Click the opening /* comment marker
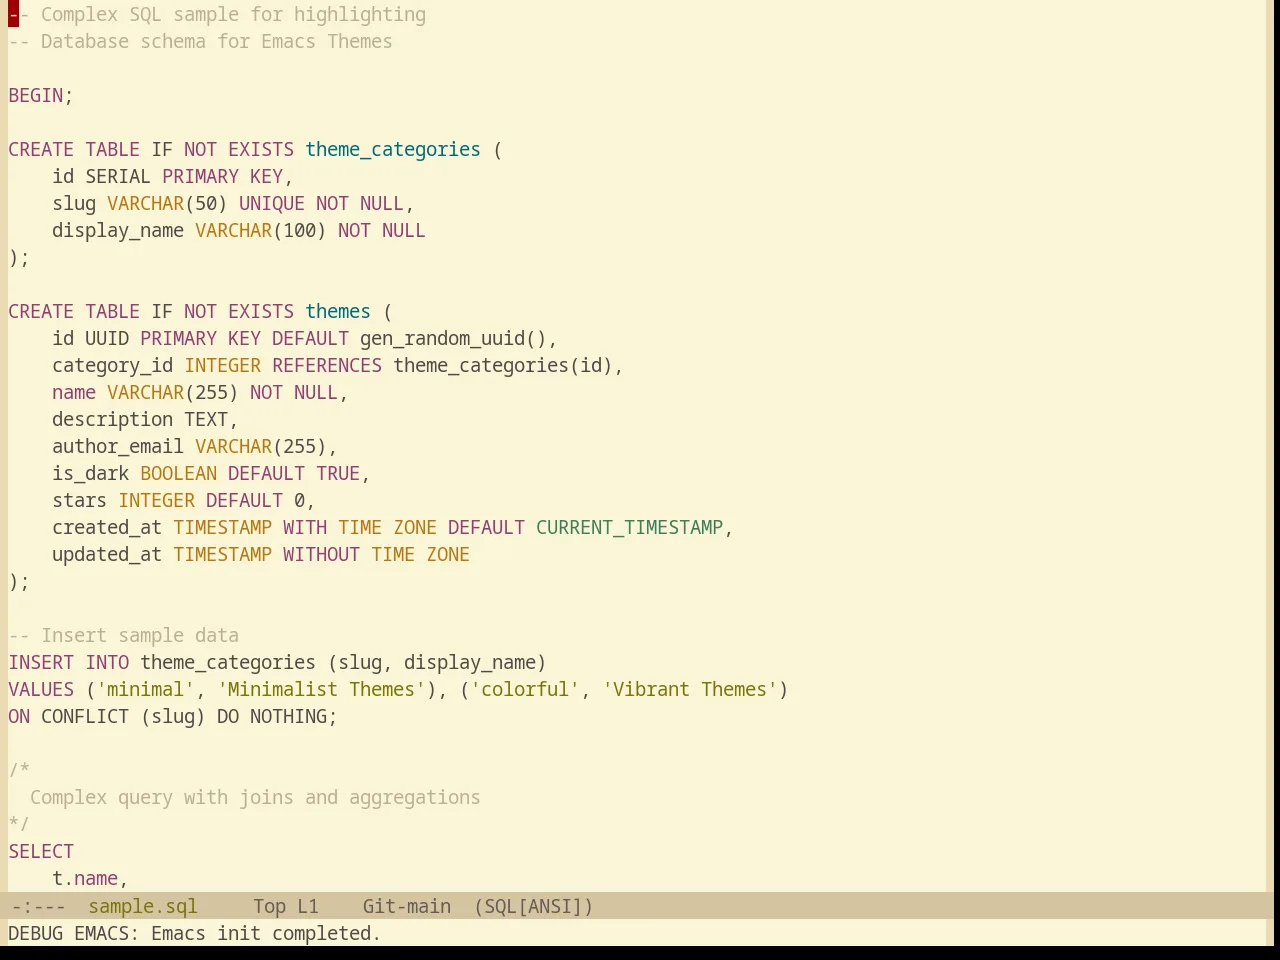 point(19,770)
